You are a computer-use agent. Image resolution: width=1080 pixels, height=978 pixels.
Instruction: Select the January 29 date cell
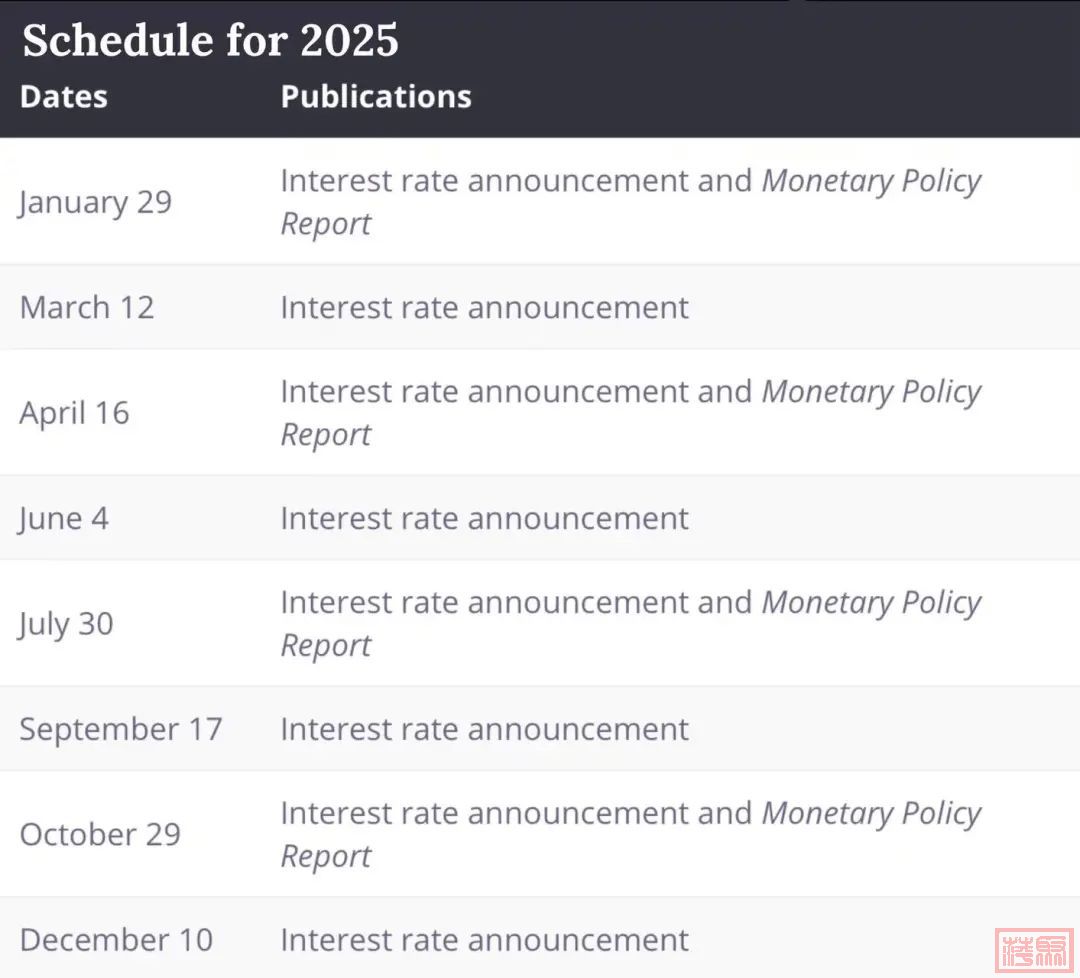click(95, 202)
